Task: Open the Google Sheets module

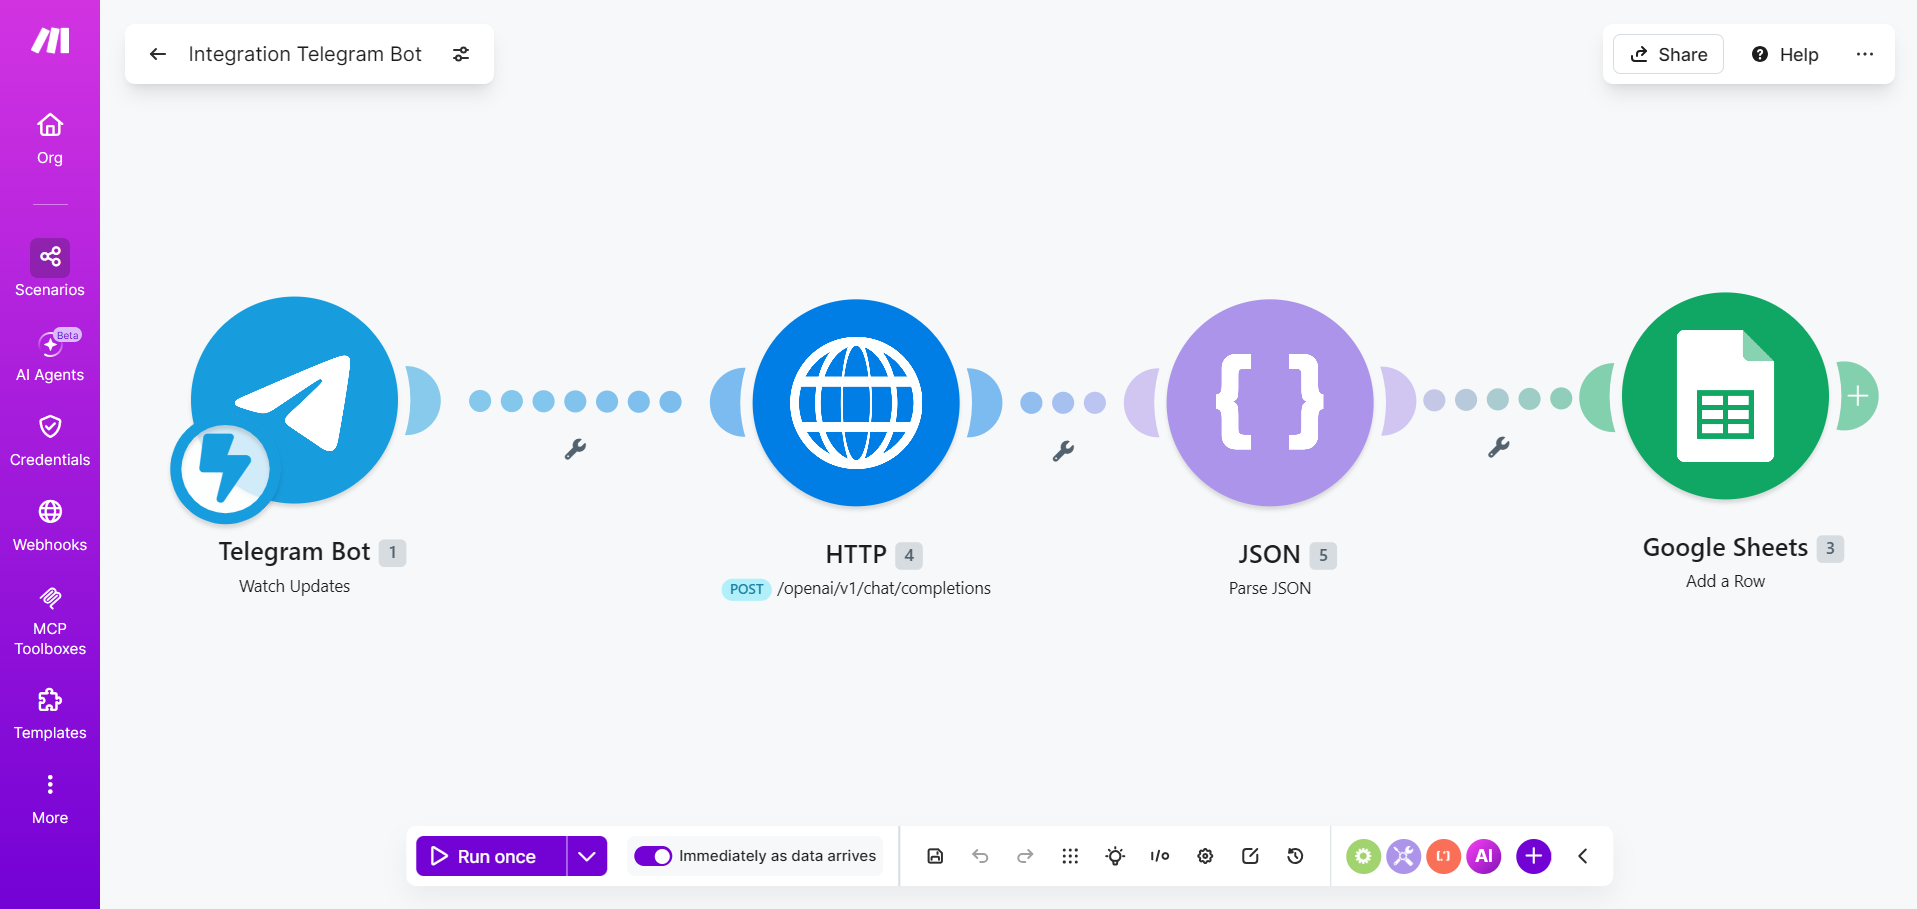Action: coord(1725,396)
